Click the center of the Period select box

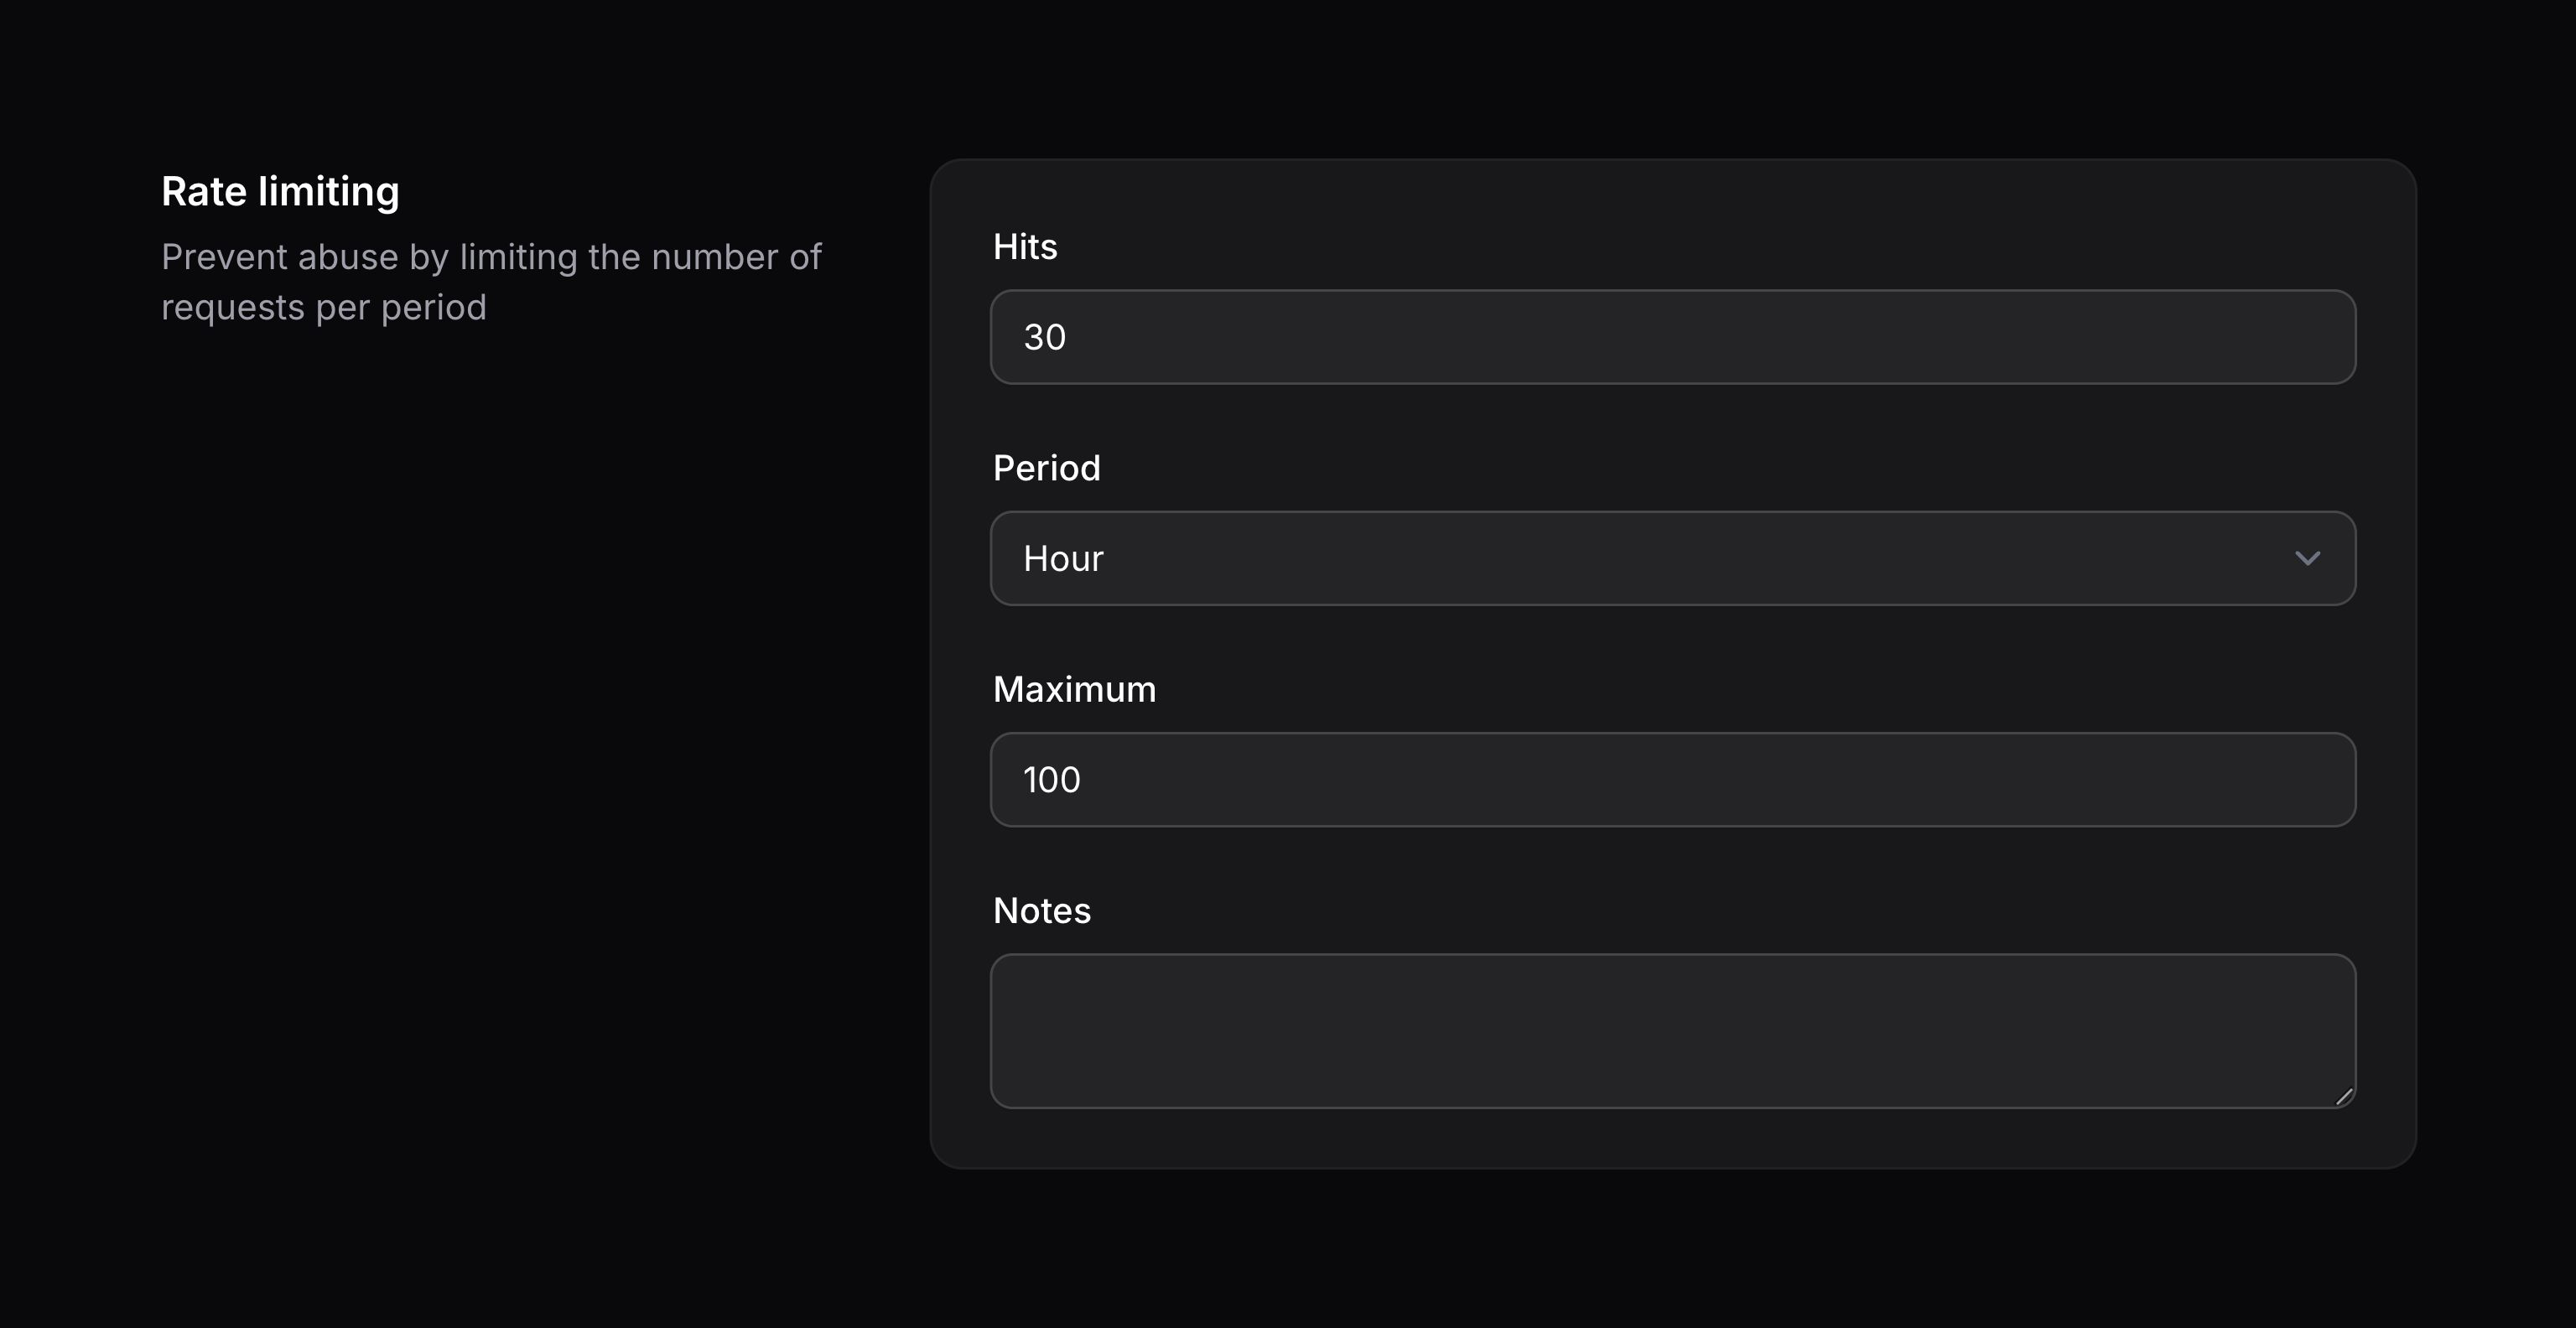(1672, 558)
